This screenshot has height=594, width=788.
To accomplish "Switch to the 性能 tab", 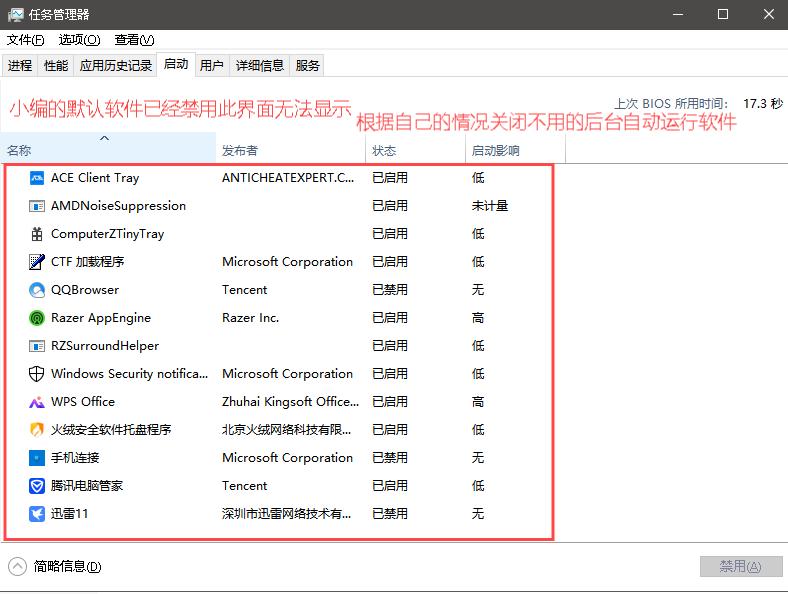I will pos(56,65).
